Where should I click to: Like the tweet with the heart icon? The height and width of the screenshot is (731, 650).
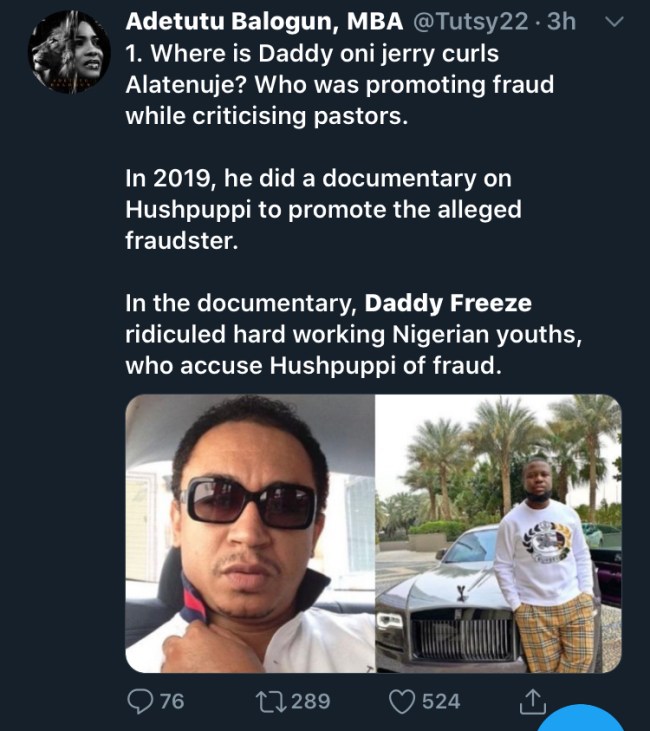pos(401,700)
